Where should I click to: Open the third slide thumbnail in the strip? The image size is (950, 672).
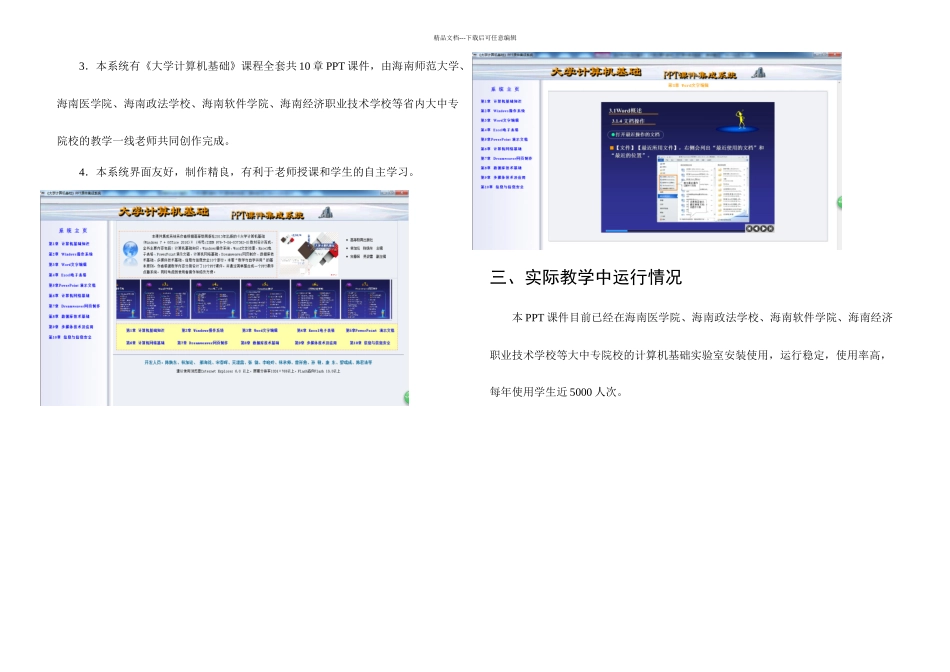click(x=216, y=299)
